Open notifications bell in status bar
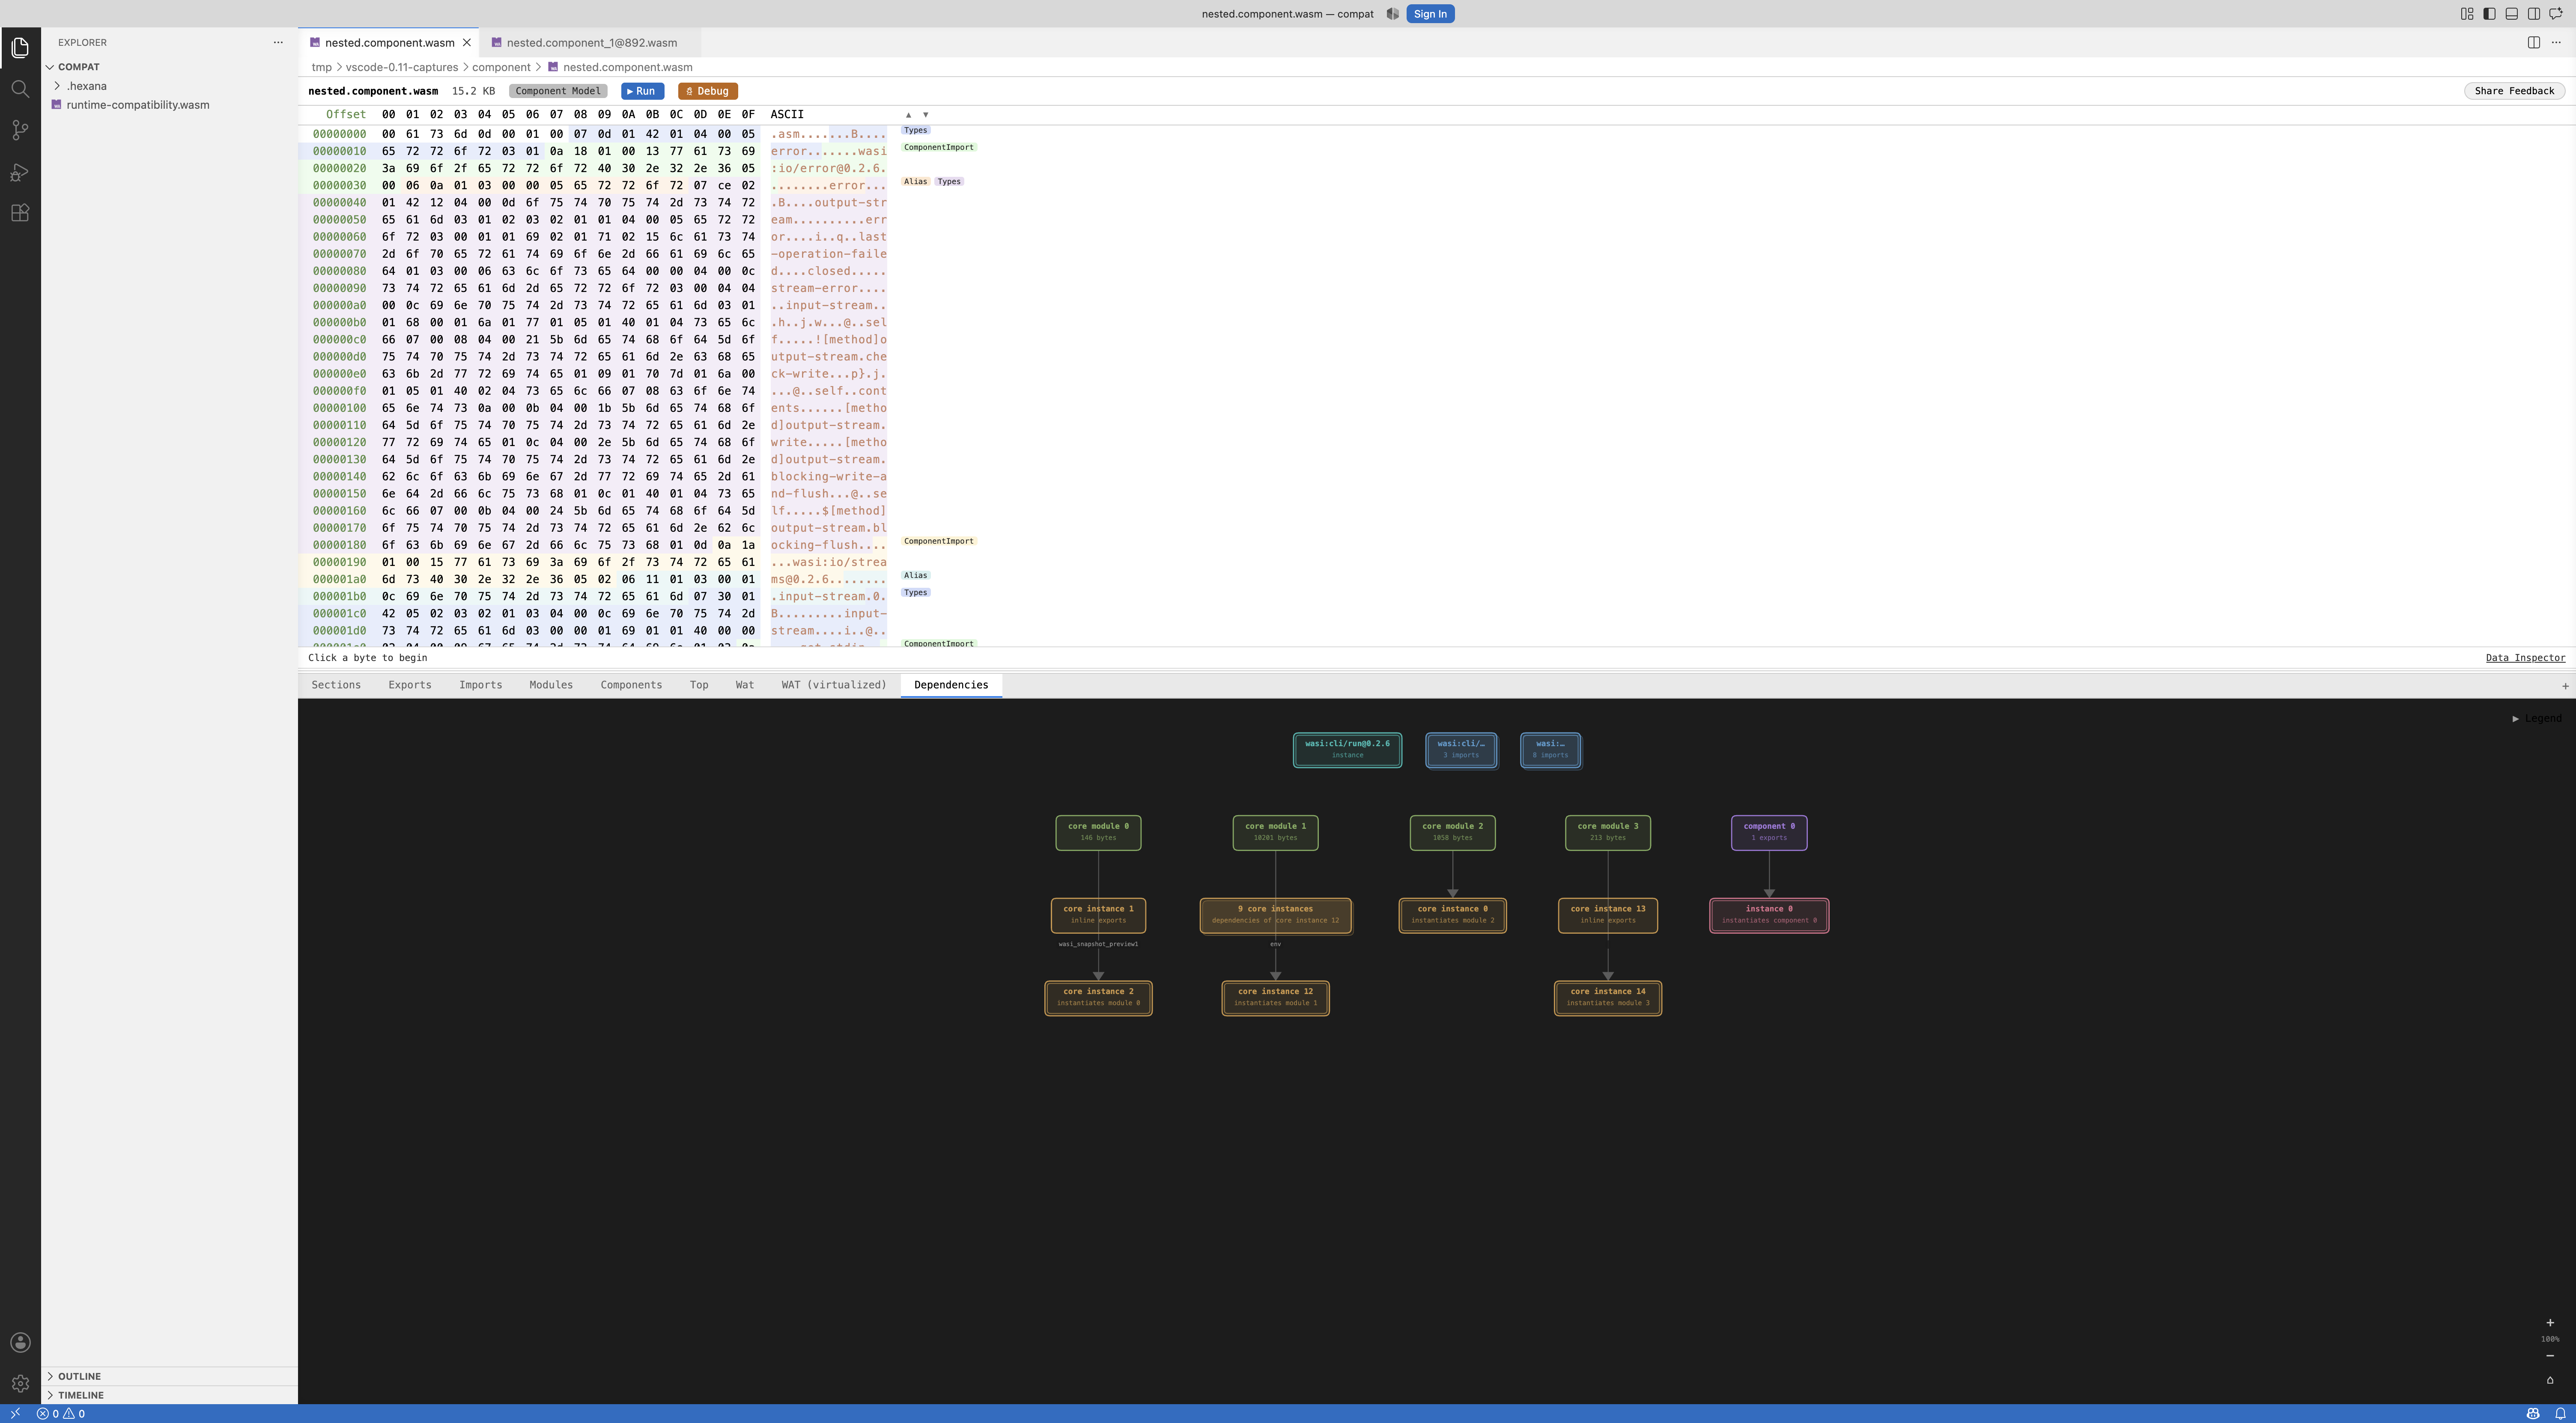The height and width of the screenshot is (1423, 2576). [2560, 1414]
